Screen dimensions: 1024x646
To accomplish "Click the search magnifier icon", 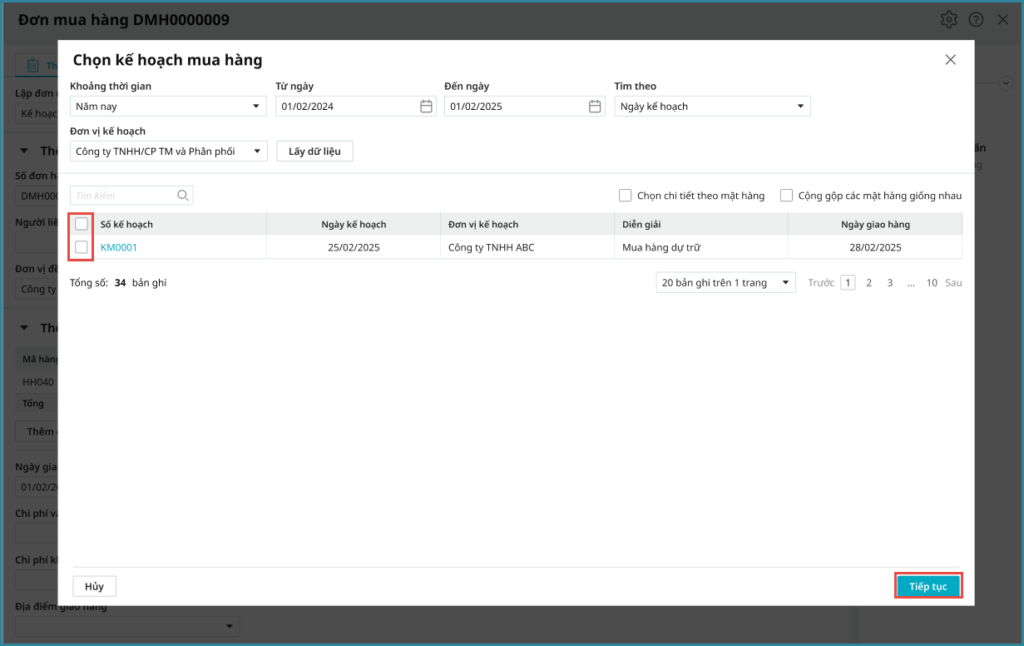I will coord(183,196).
